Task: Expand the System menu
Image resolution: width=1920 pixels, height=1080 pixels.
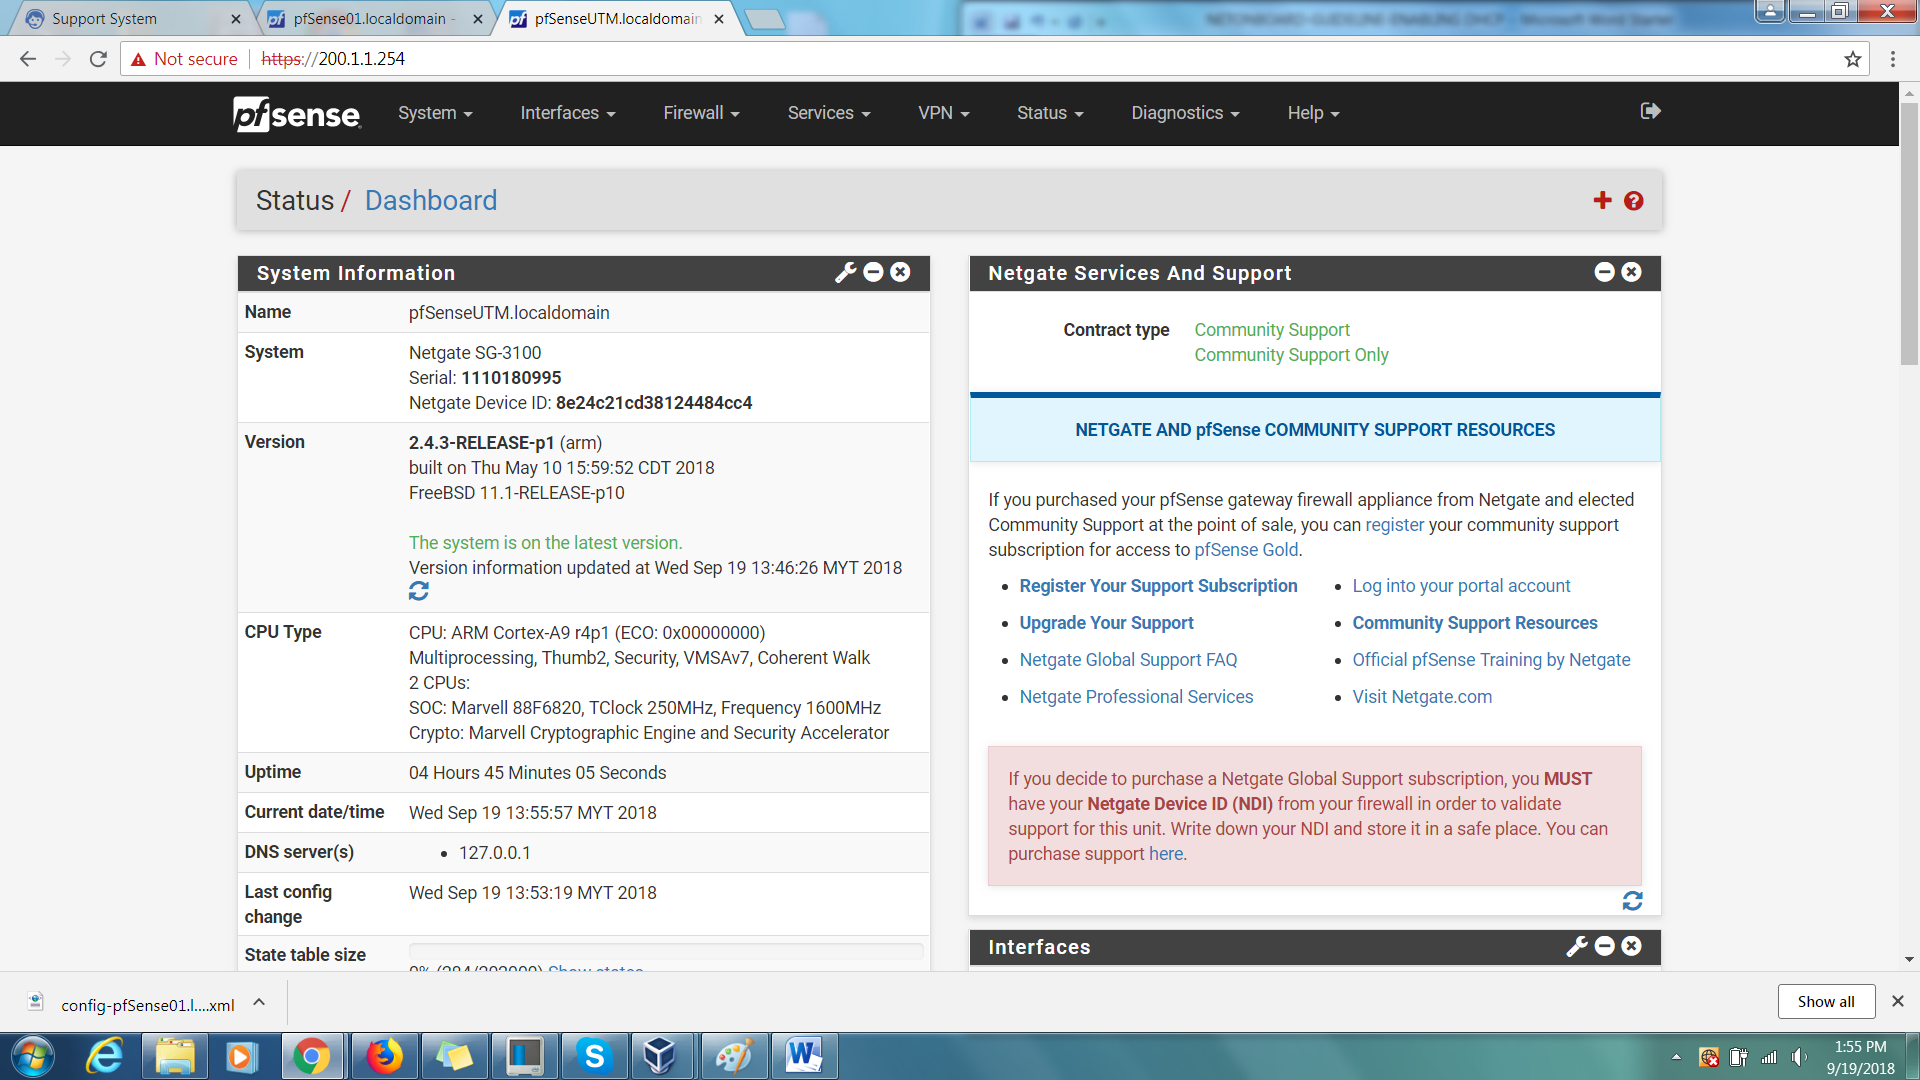Action: coord(435,114)
